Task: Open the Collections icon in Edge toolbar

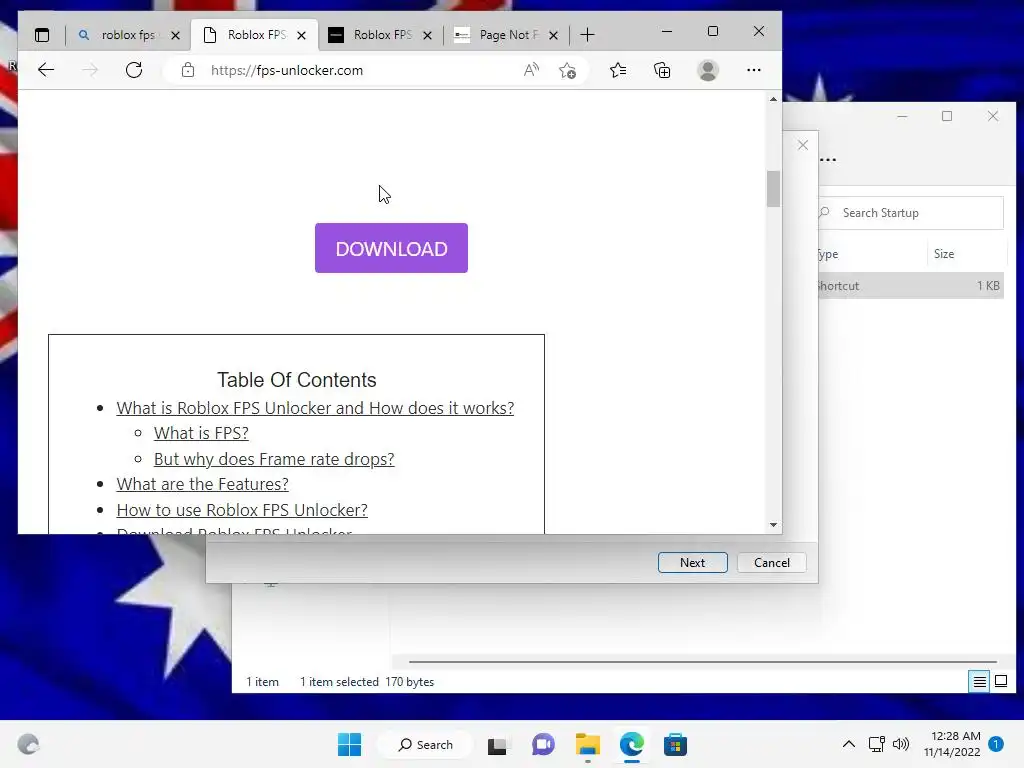Action: 662,70
